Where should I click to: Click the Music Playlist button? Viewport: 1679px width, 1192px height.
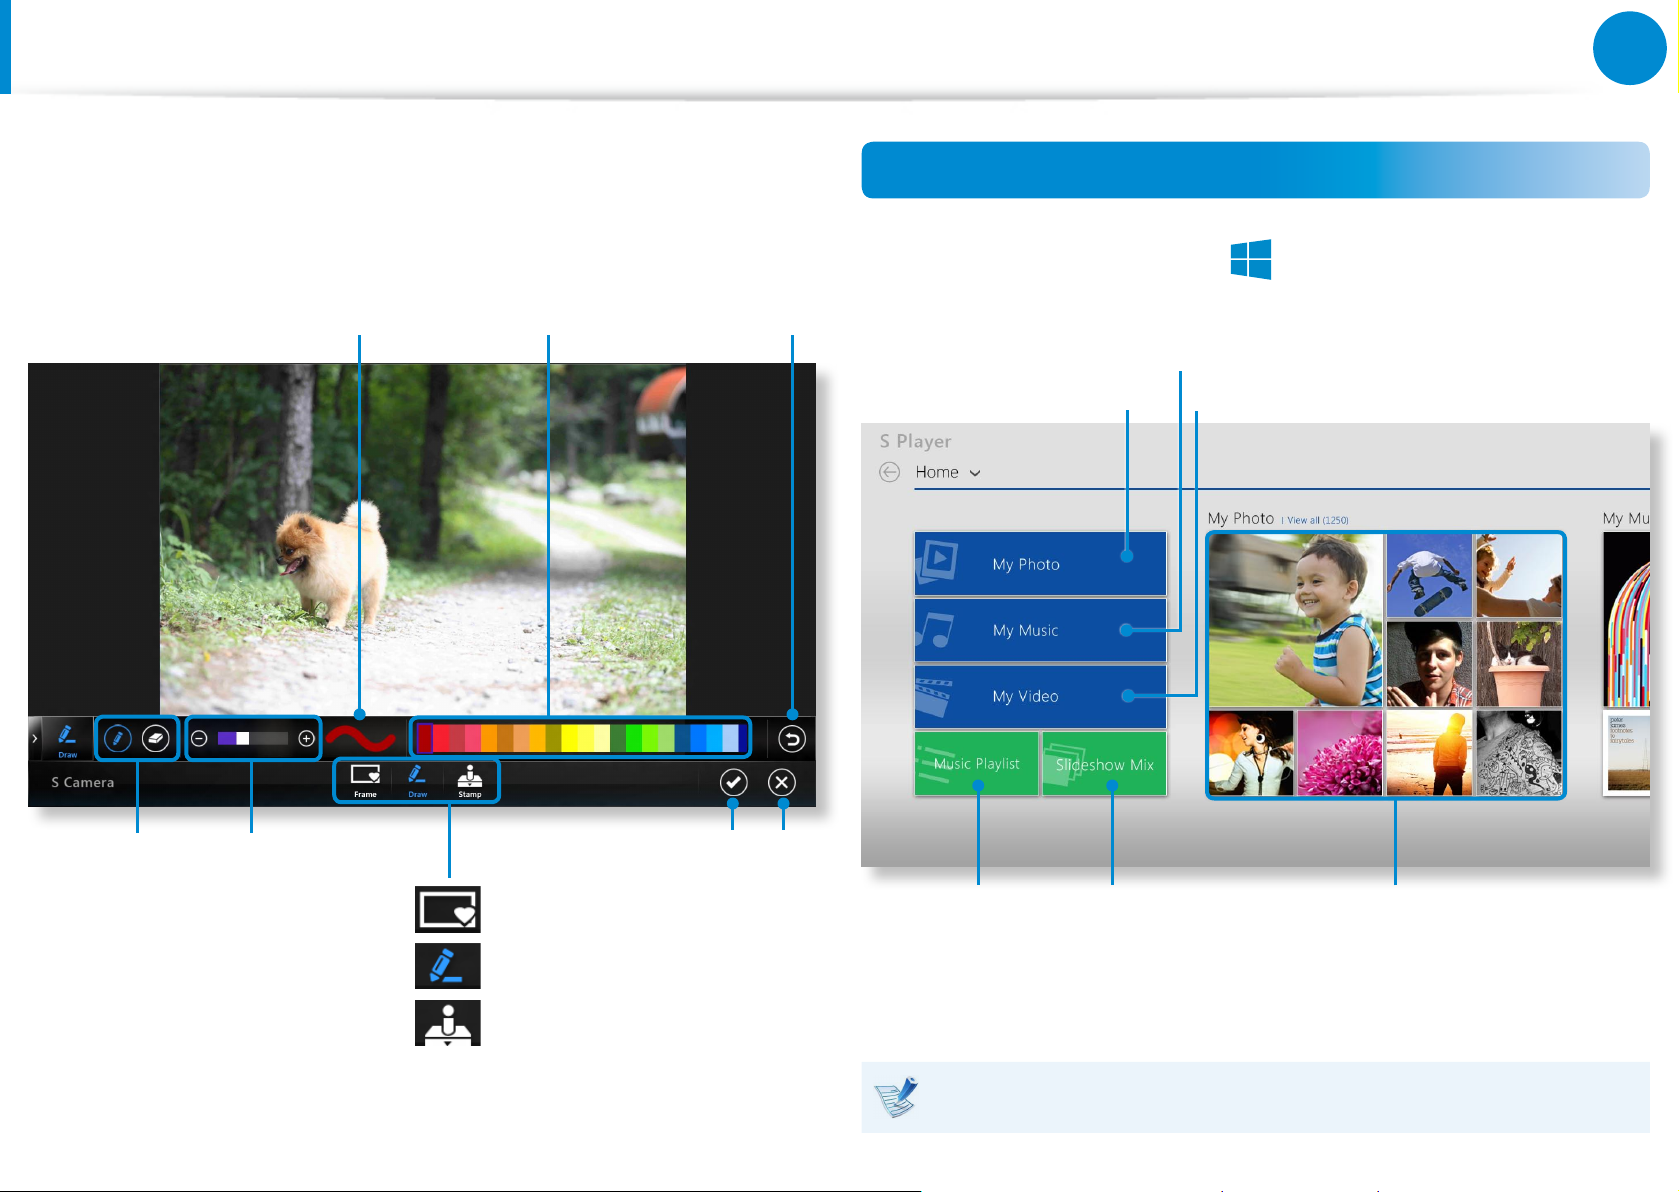click(x=976, y=764)
